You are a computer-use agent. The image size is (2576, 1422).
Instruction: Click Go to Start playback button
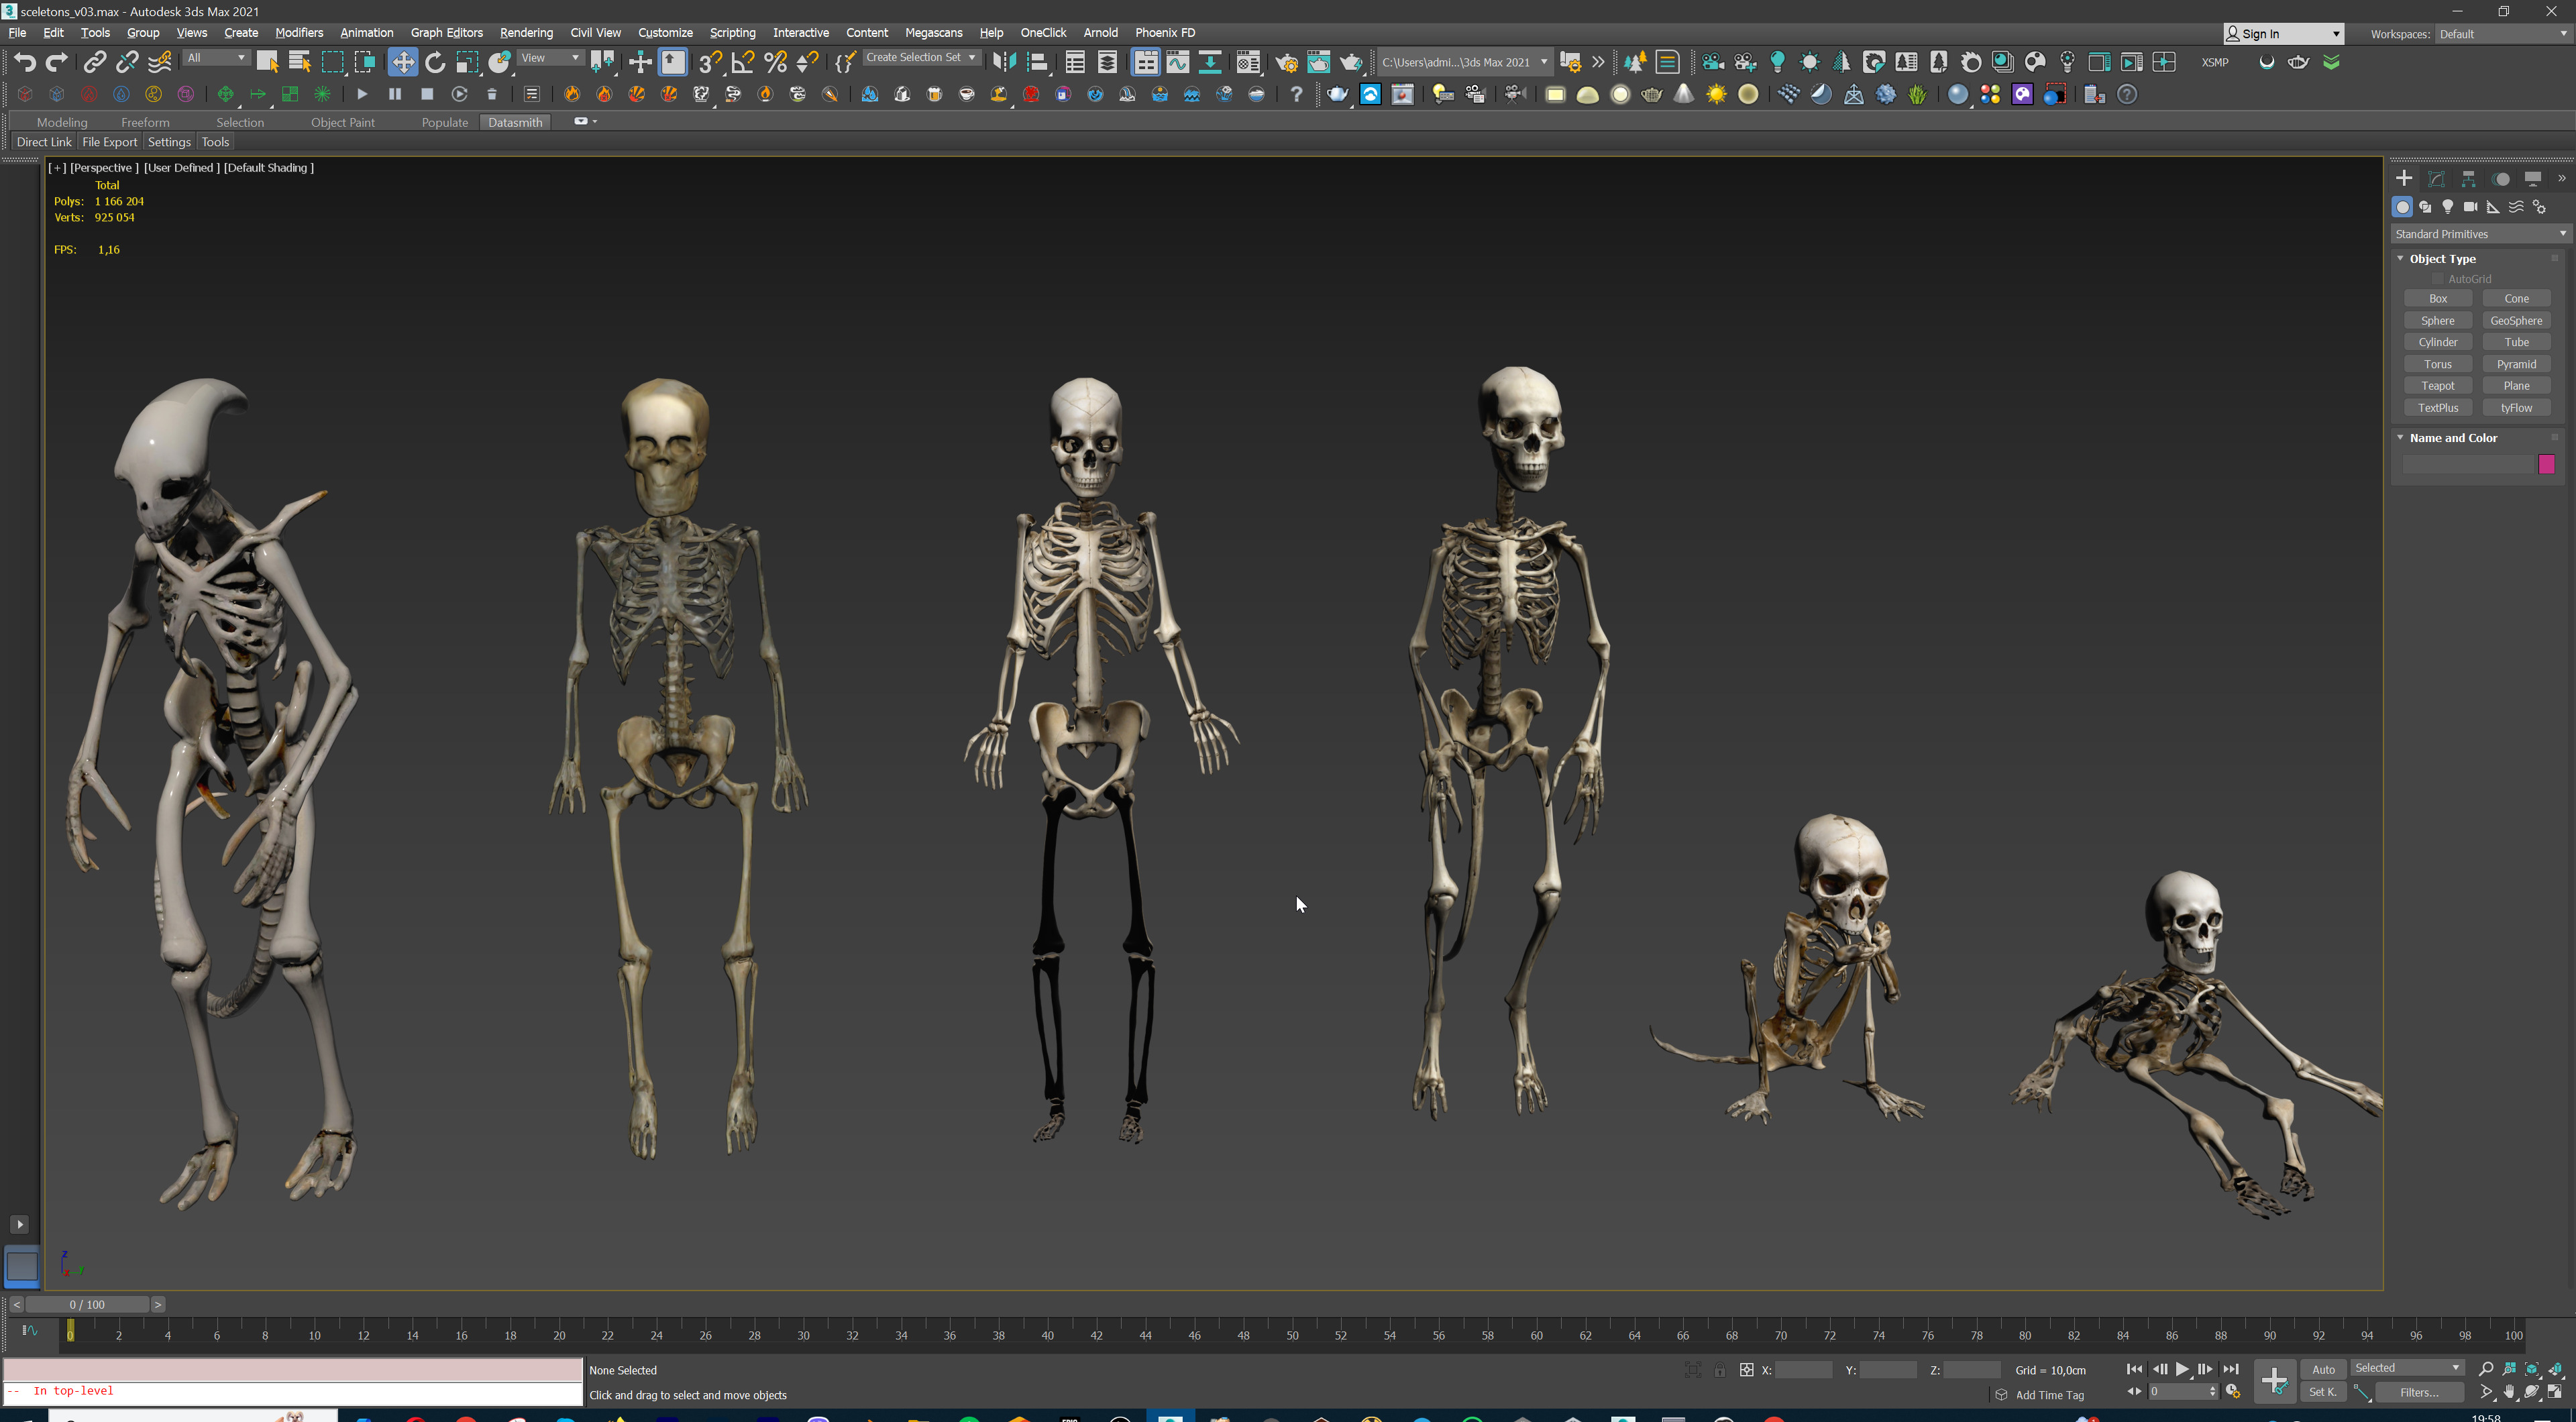pos(2134,1369)
